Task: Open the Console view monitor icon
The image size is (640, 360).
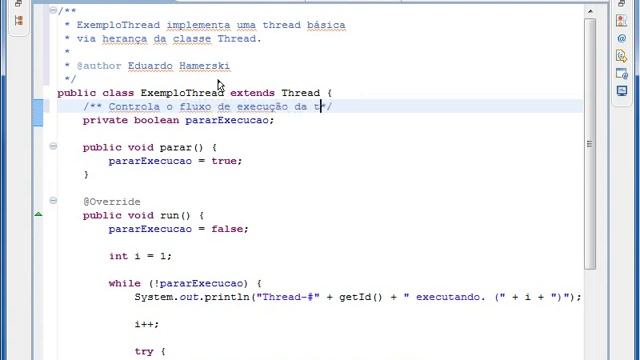Action: [622, 91]
